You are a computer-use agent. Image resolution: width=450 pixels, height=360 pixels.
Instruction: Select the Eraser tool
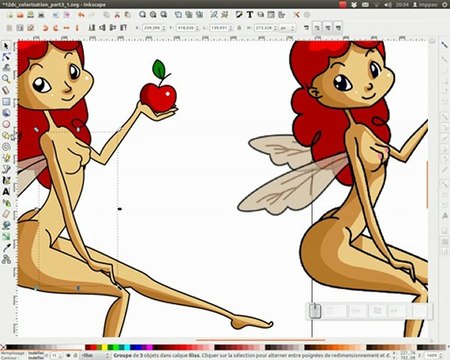point(6,214)
